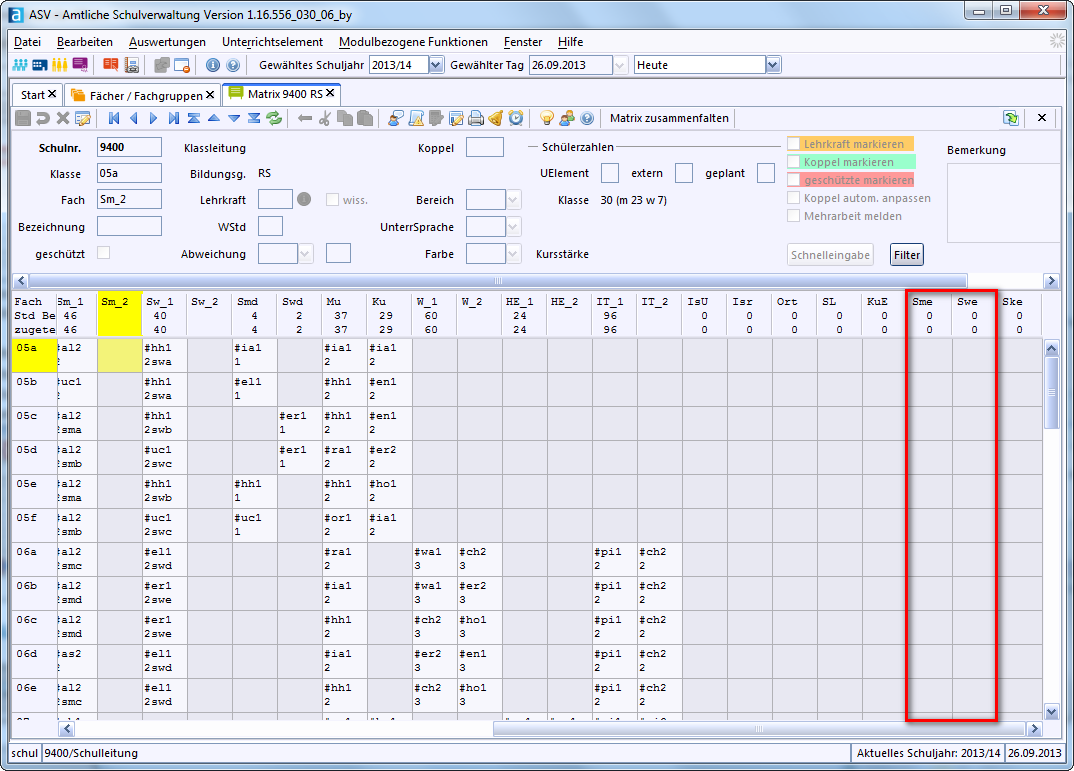Click the printer icon in matrix toolbar

pos(475,118)
